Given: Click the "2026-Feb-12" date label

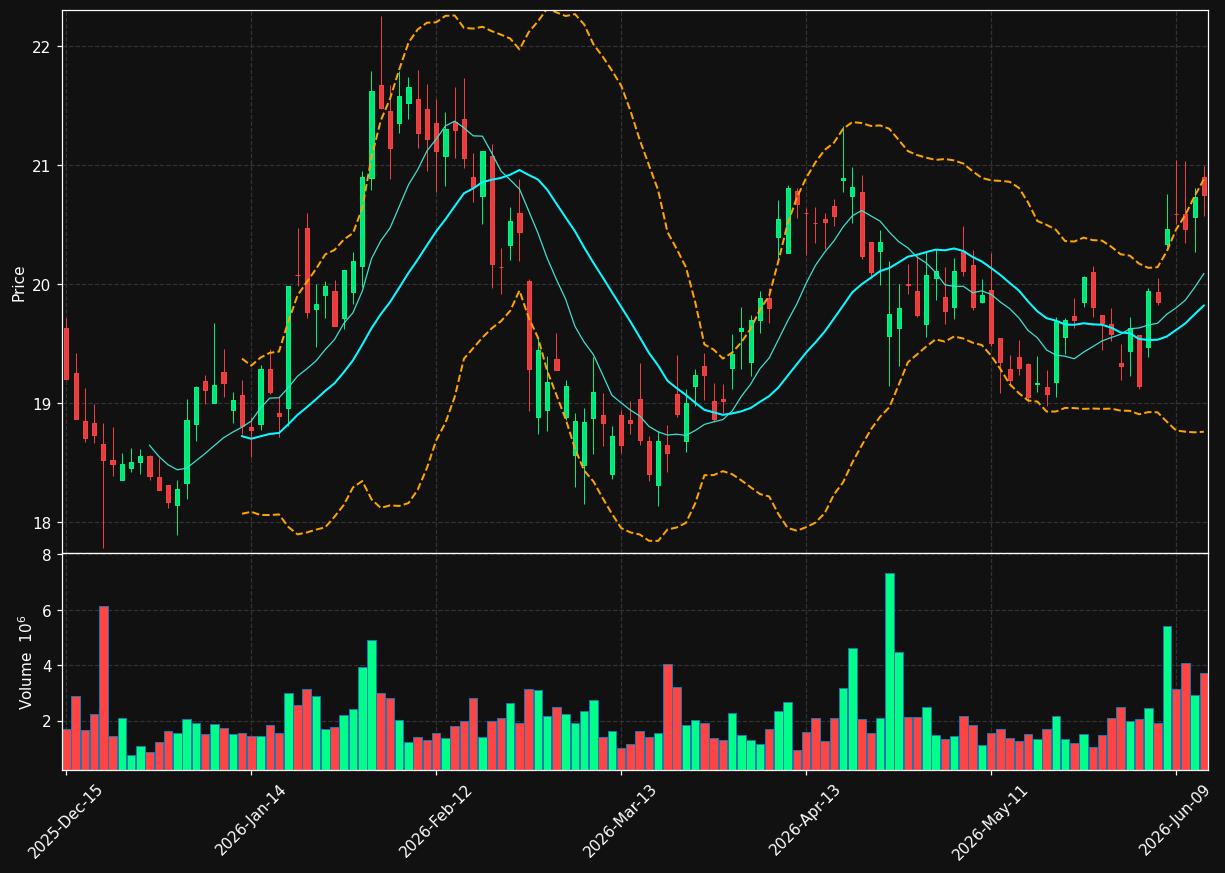Looking at the screenshot, I should coord(436,820).
